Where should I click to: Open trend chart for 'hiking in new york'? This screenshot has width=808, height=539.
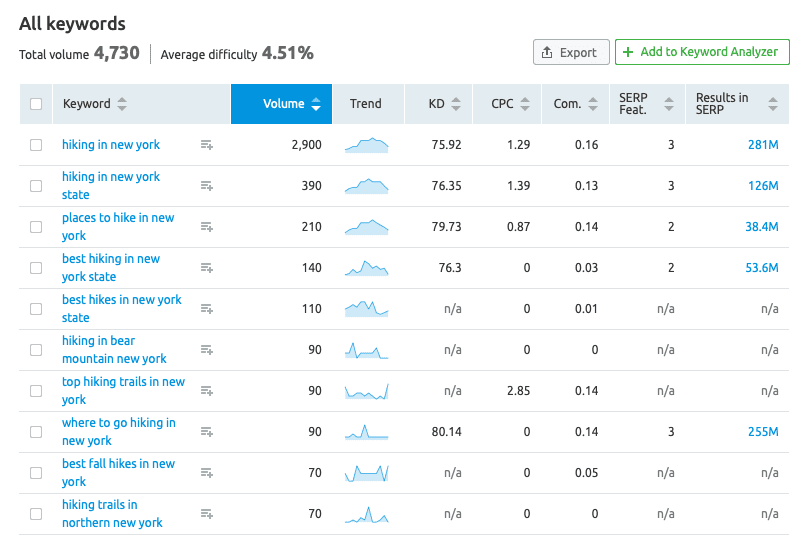pos(366,145)
